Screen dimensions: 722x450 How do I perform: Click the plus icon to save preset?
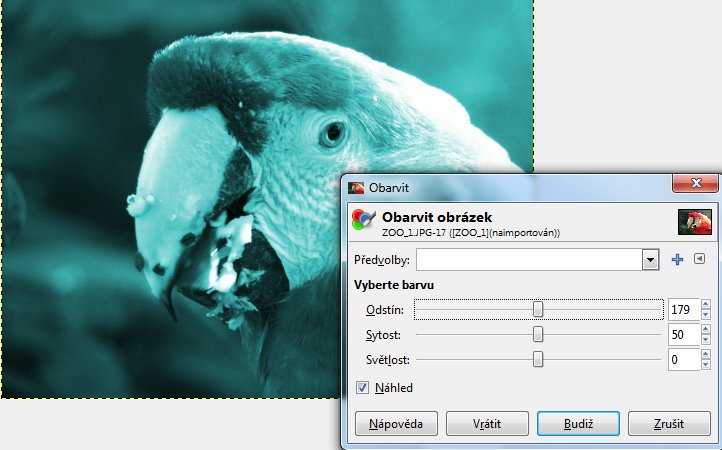[677, 260]
